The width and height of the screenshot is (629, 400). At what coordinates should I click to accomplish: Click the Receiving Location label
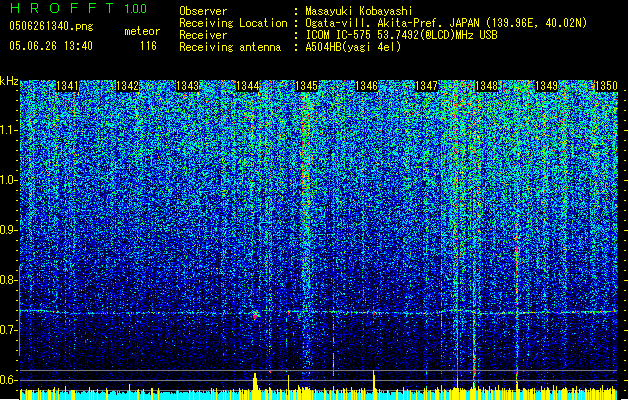point(233,23)
